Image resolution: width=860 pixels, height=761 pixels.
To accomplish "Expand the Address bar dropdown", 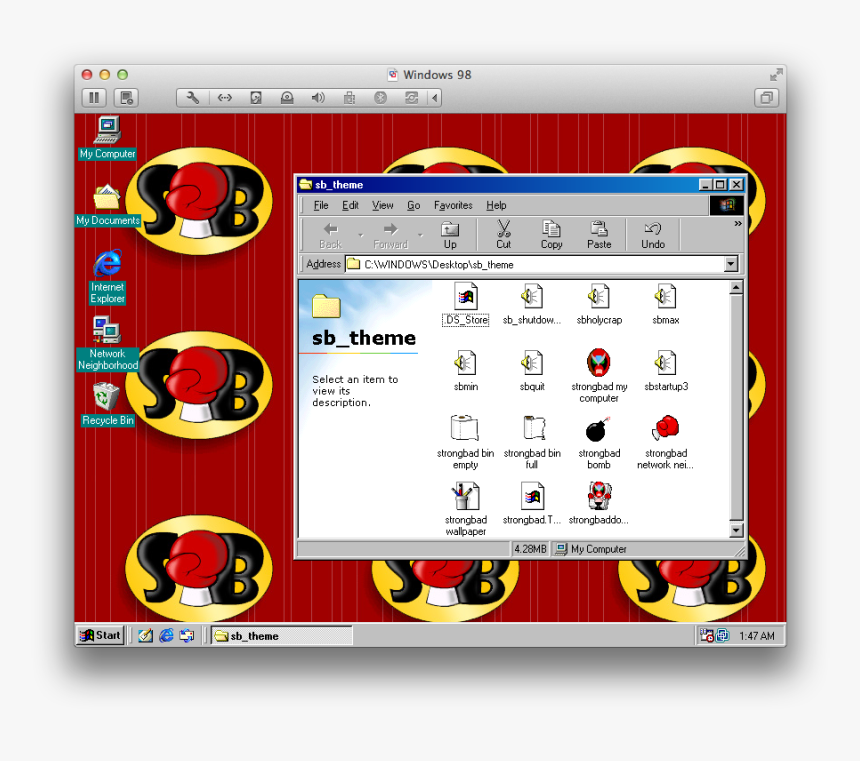I will [x=731, y=264].
